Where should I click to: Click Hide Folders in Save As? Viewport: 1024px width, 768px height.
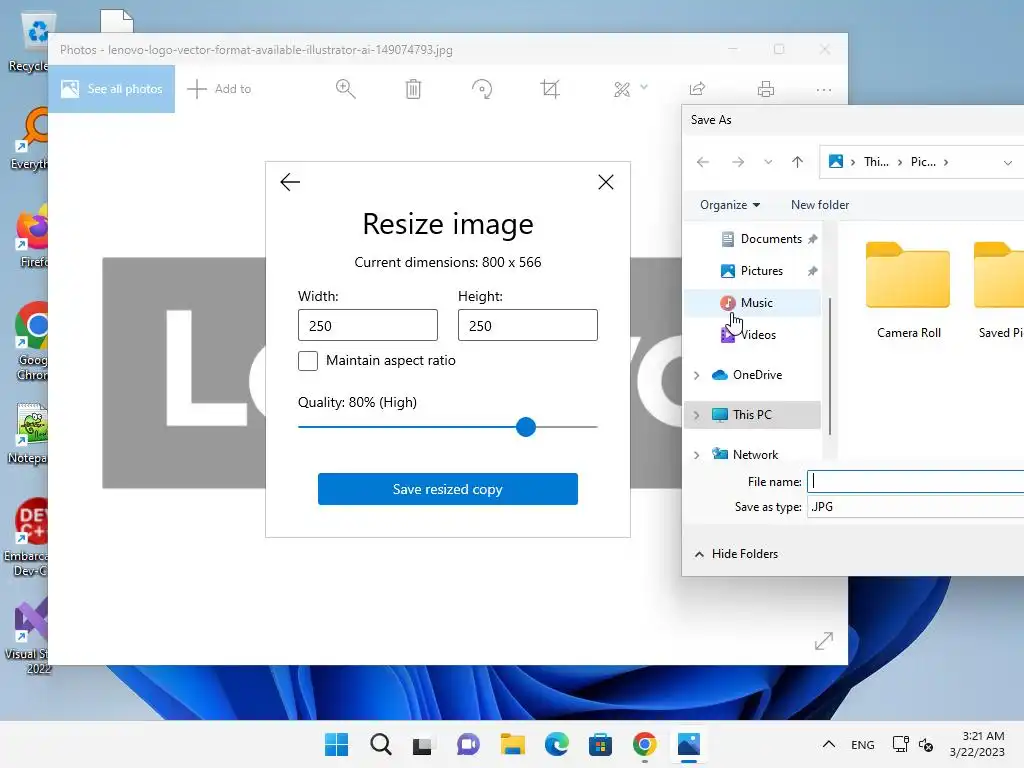pos(737,554)
